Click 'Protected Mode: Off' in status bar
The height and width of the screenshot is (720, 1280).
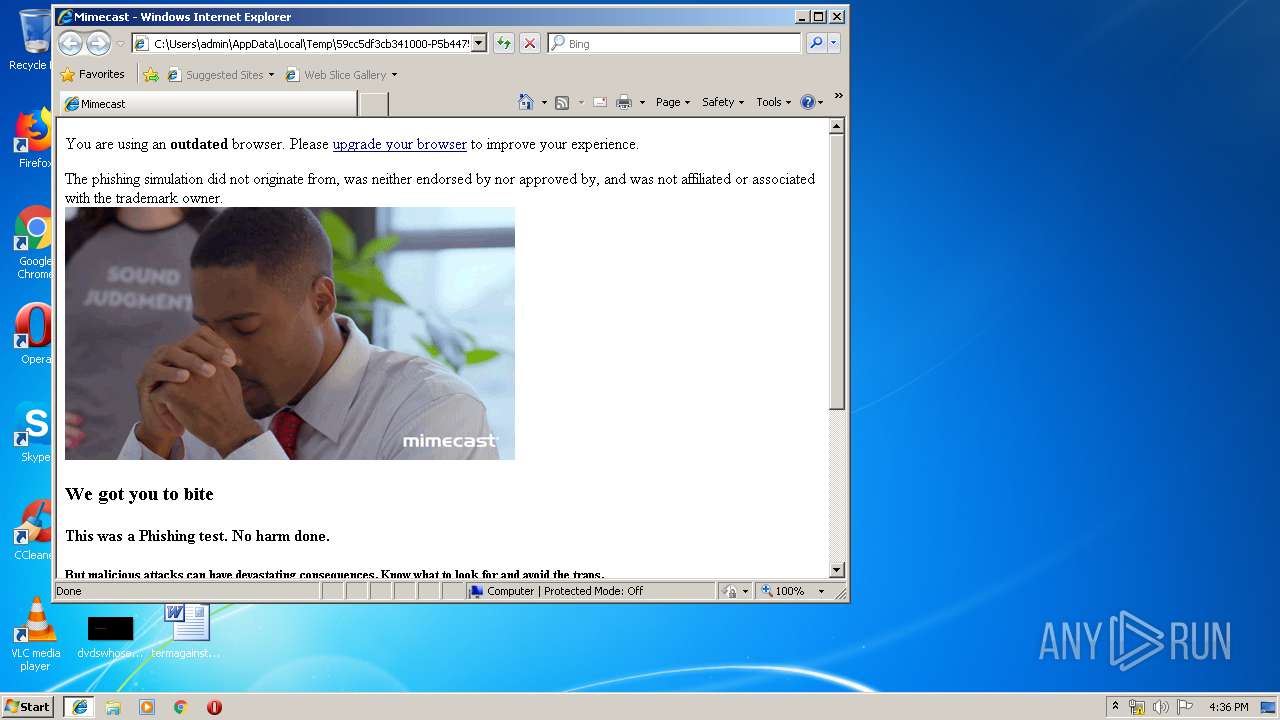[x=593, y=591]
